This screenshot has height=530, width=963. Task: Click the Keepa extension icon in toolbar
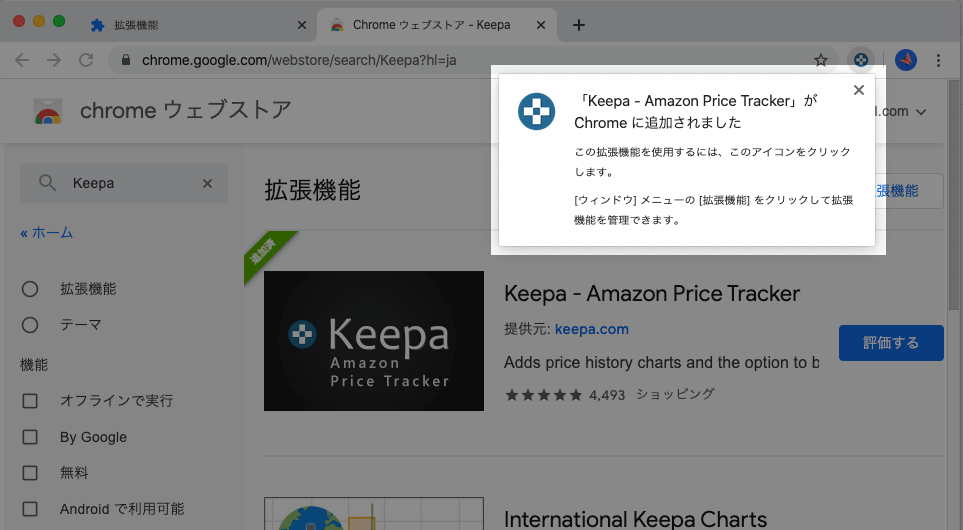(858, 60)
